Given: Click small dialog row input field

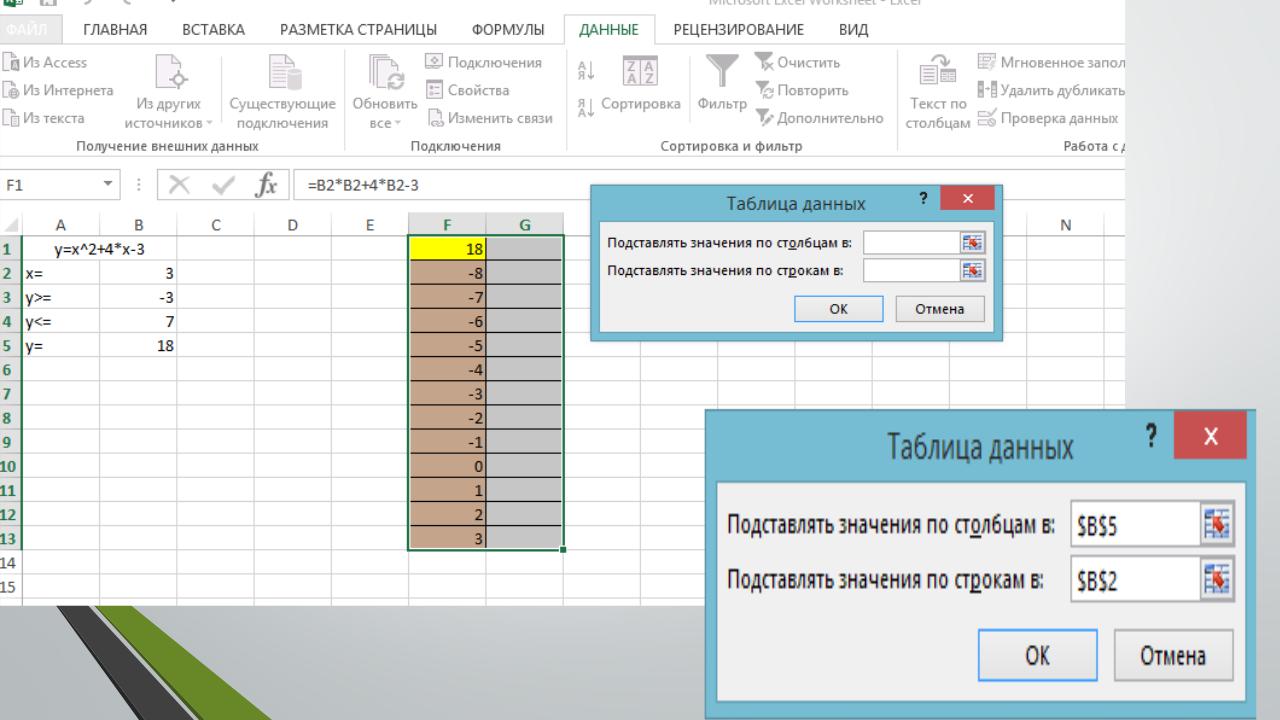Looking at the screenshot, I should [912, 270].
